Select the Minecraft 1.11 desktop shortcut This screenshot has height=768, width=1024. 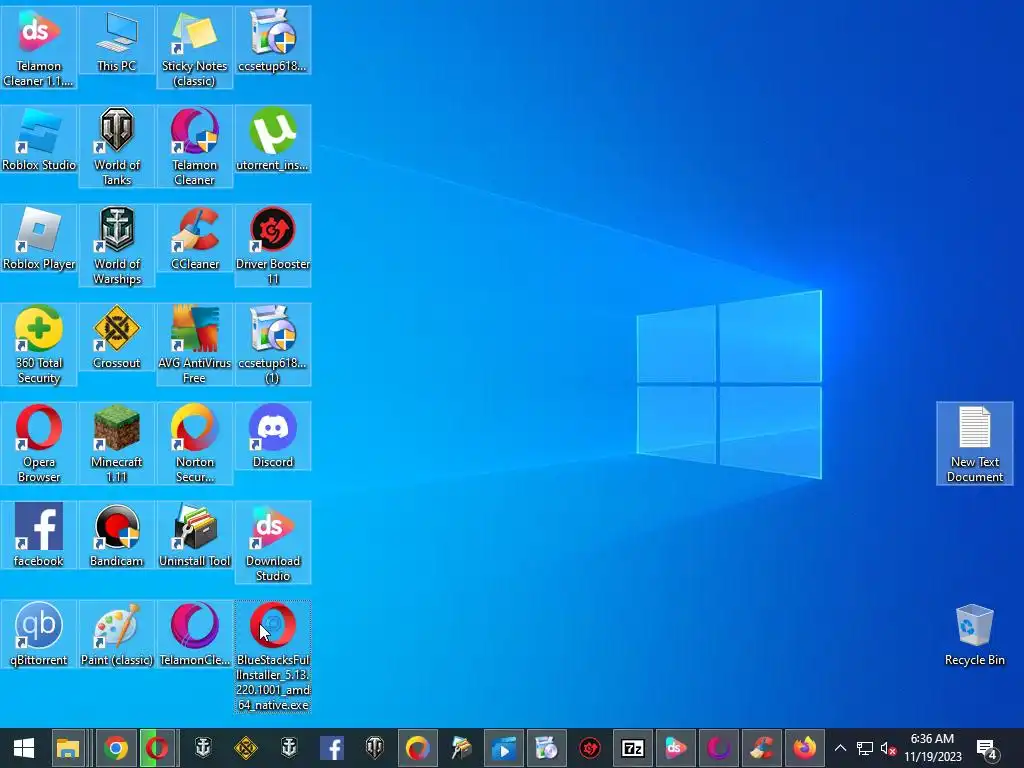coord(116,443)
